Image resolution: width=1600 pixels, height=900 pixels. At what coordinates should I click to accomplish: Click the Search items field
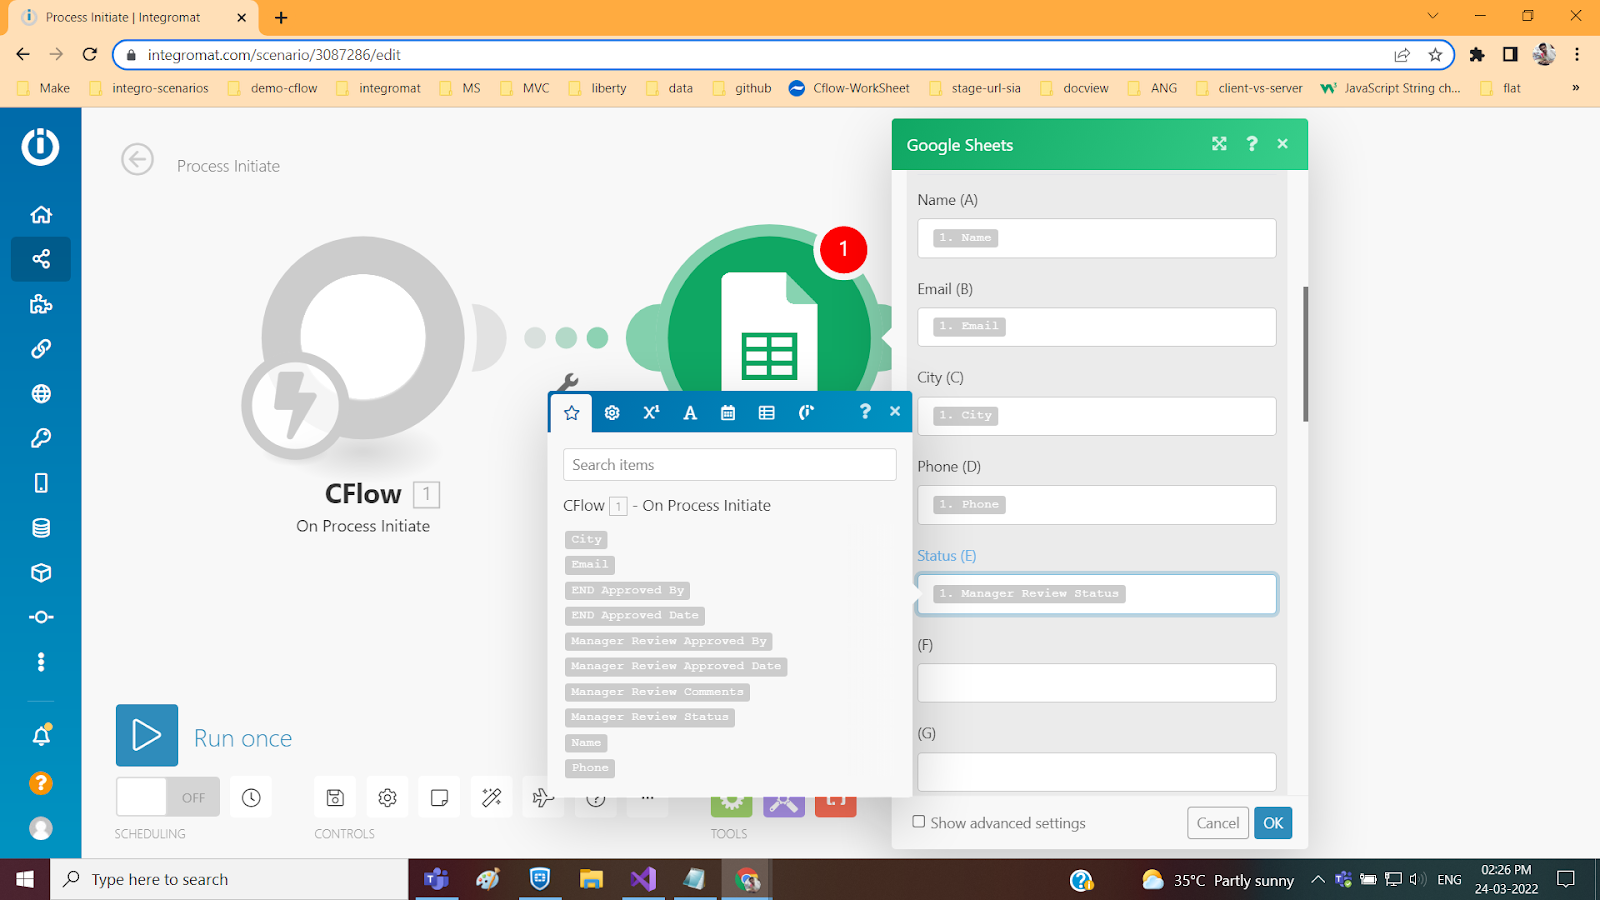click(x=730, y=465)
